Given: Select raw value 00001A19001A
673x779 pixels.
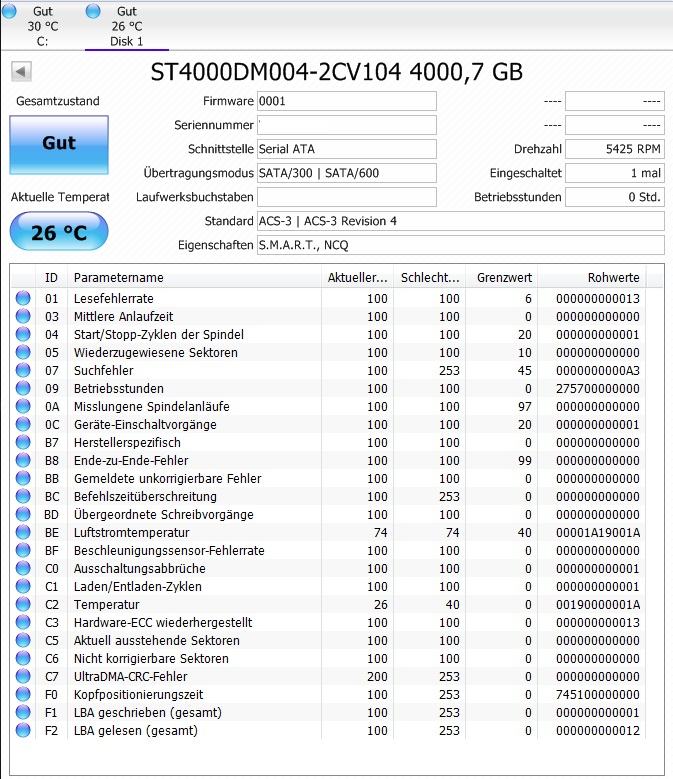Looking at the screenshot, I should point(598,533).
